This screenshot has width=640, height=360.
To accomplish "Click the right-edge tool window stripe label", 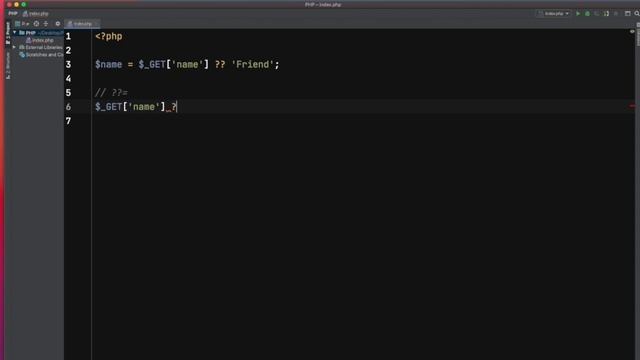I will pos(638,35).
